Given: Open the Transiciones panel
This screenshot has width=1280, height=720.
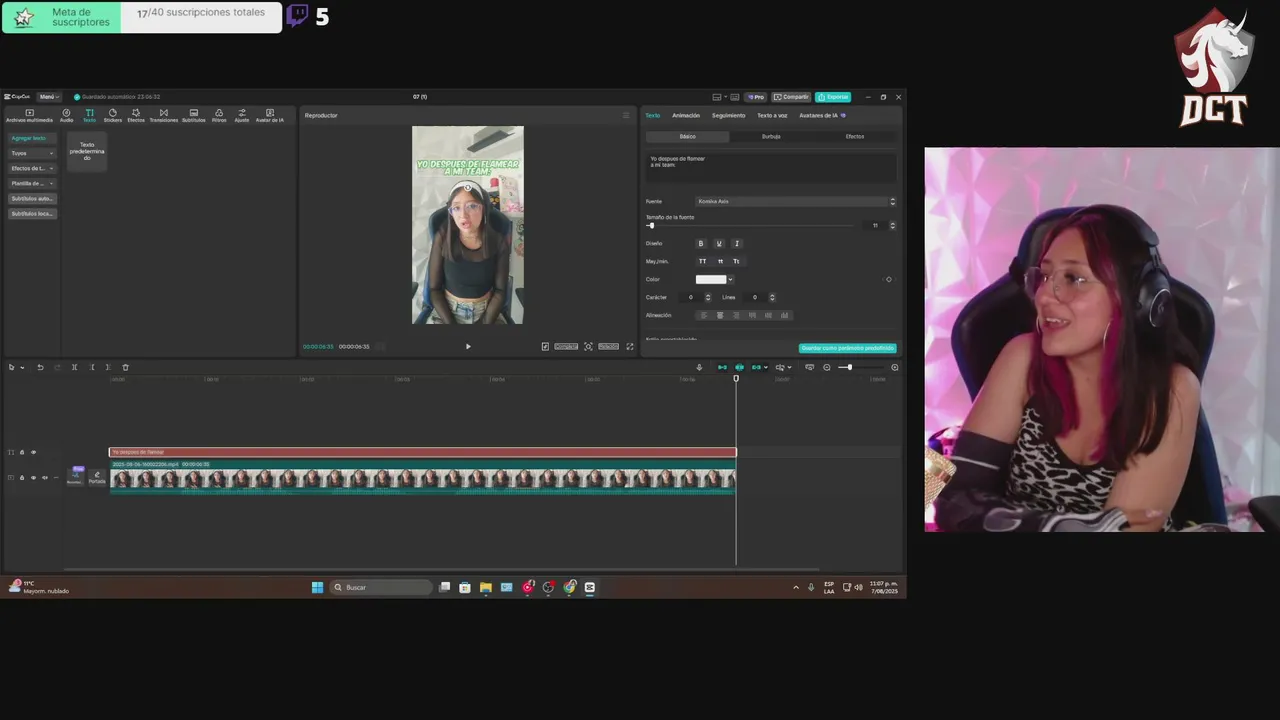Looking at the screenshot, I should pos(163,115).
